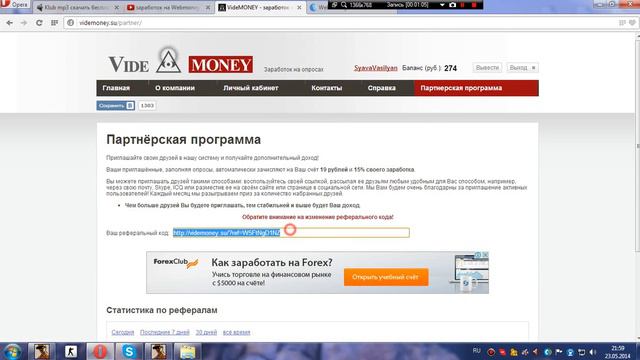
Task: Show '30 дней' referral statistics
Action: click(x=206, y=332)
